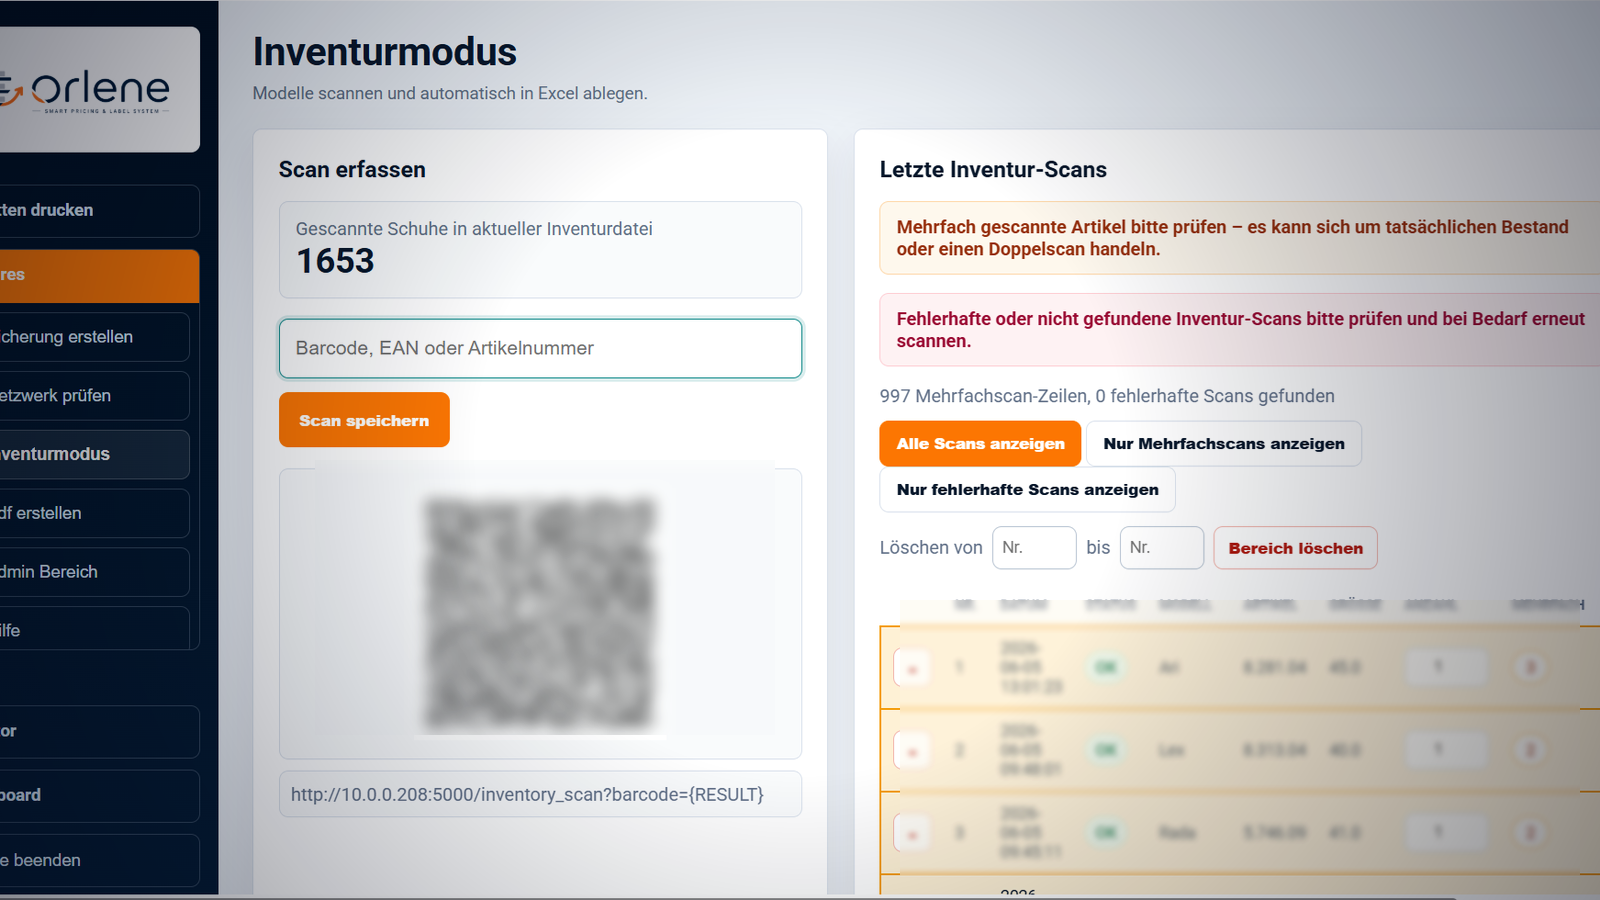Focus the barcode, EAN or Artikelnummer field
The width and height of the screenshot is (1600, 900).
pyautogui.click(x=540, y=348)
